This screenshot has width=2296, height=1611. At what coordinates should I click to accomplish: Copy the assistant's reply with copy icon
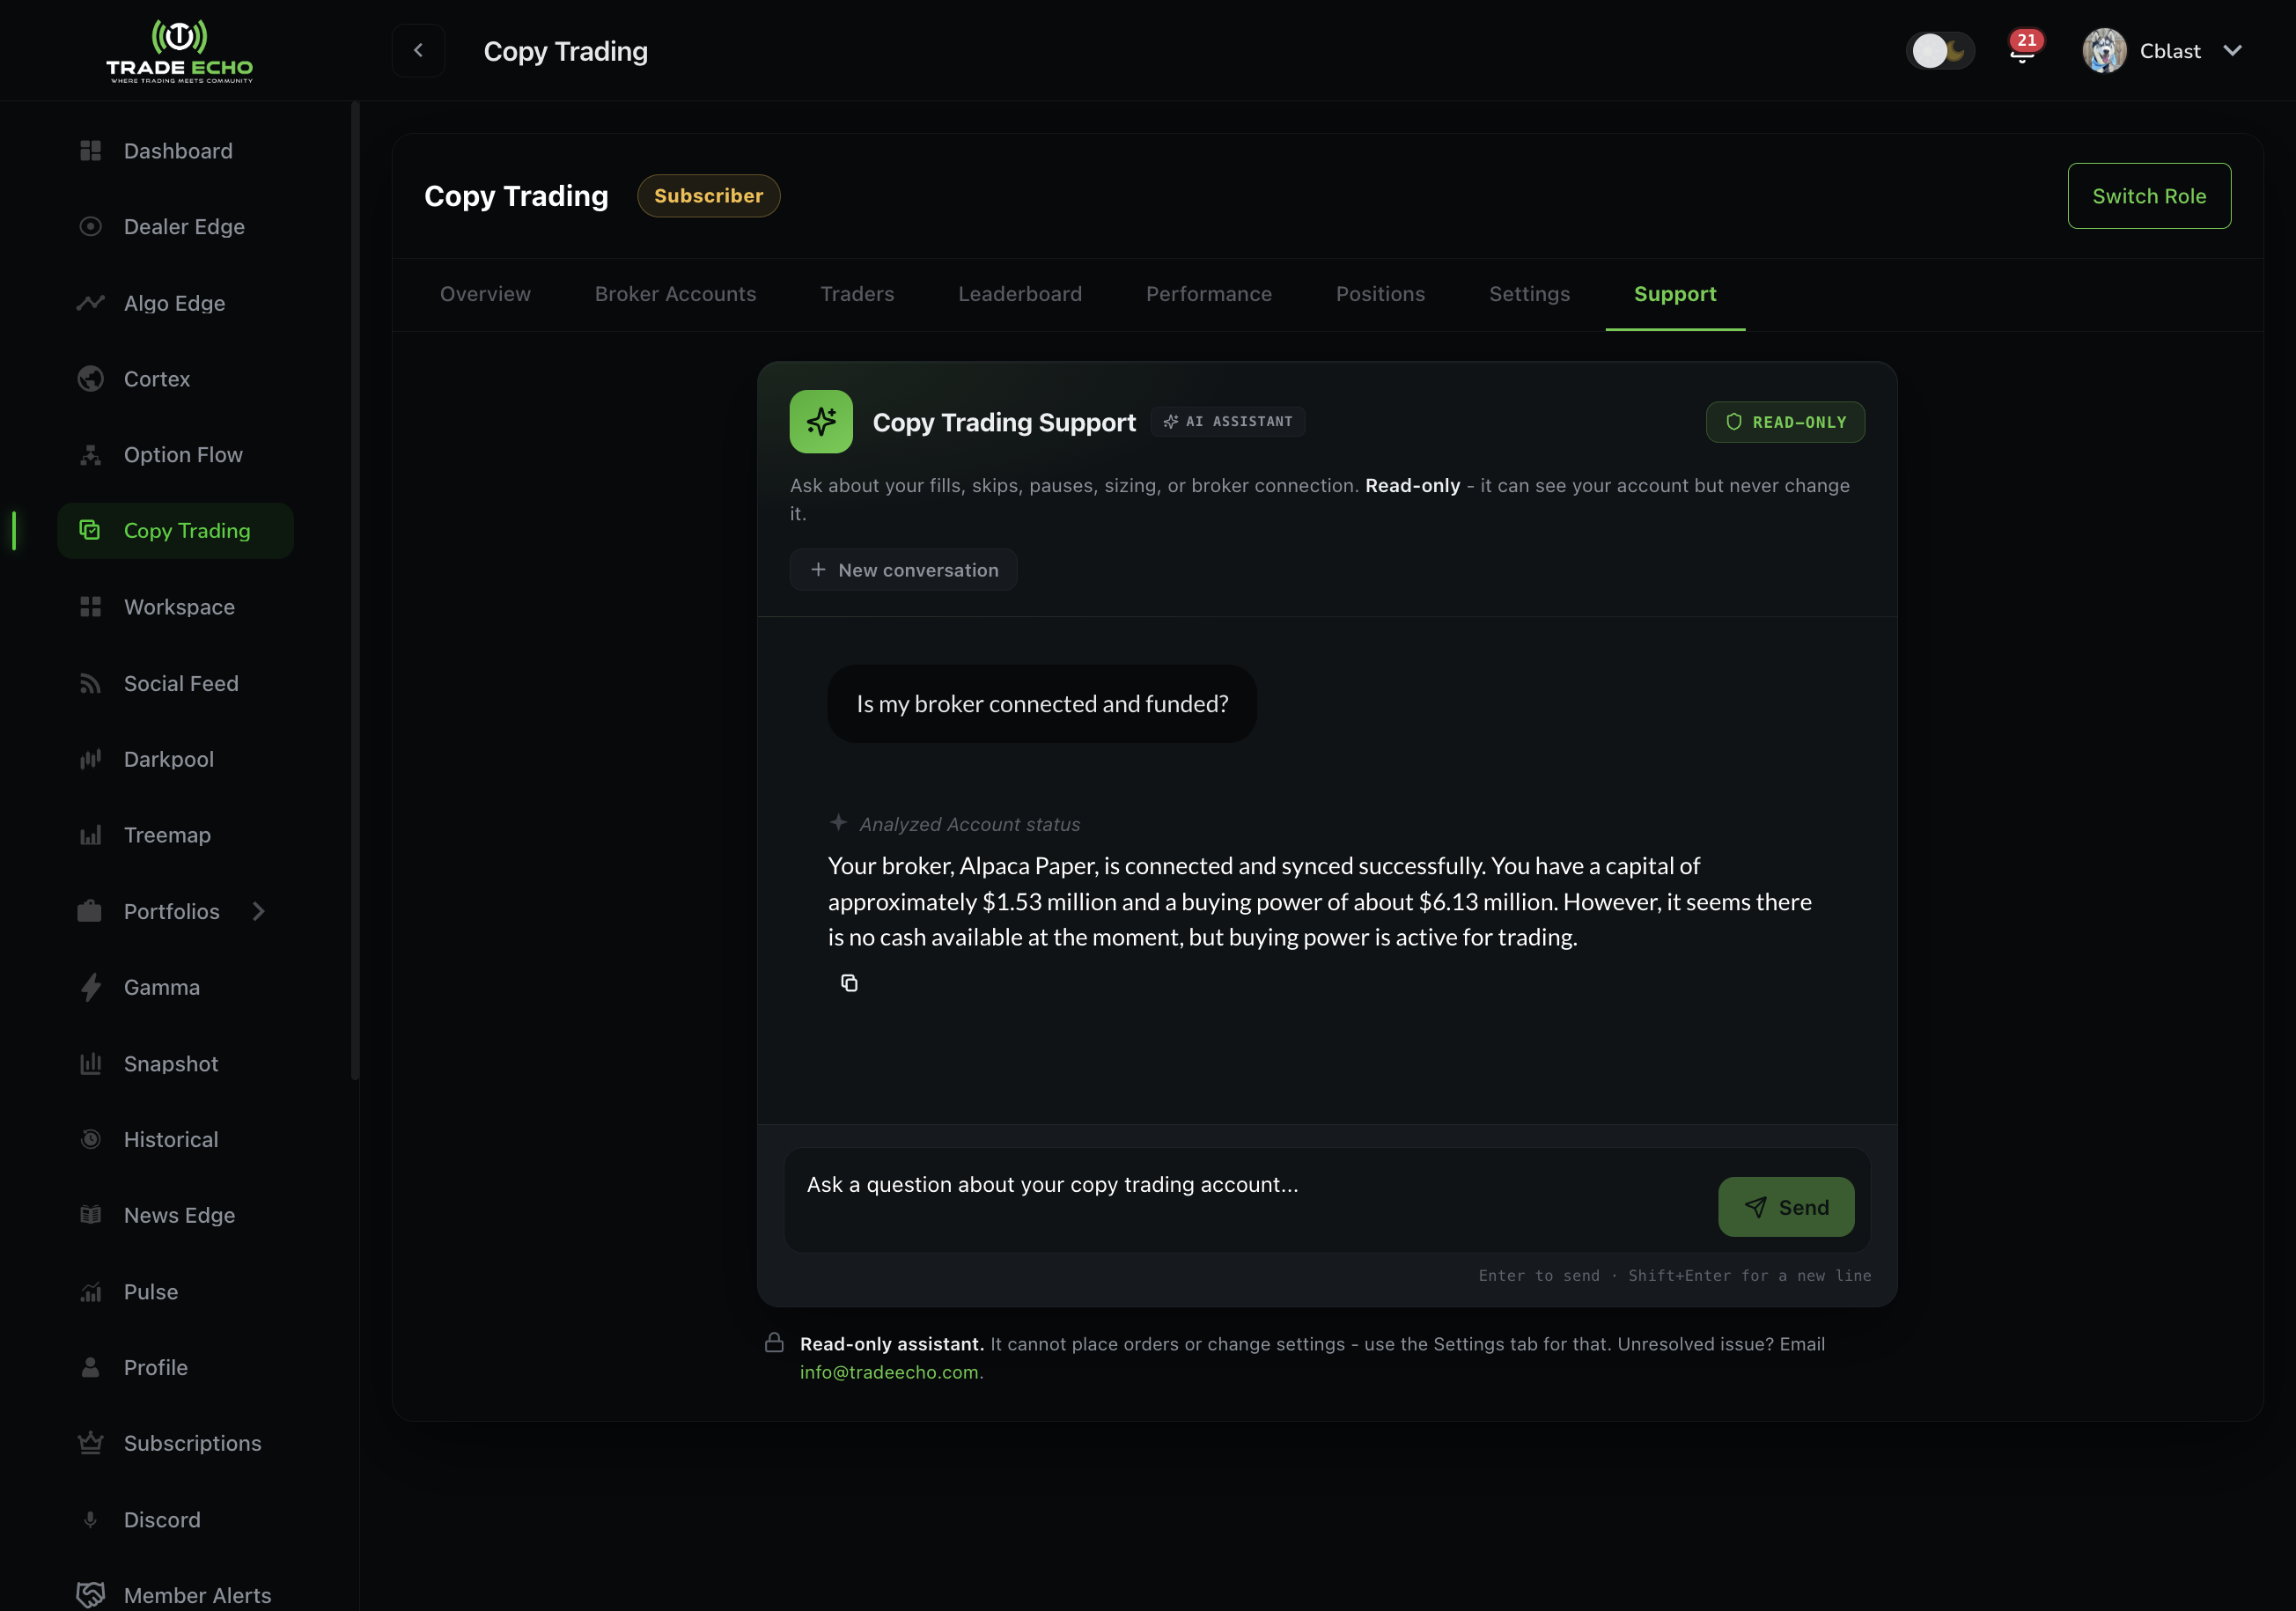pyautogui.click(x=849, y=983)
